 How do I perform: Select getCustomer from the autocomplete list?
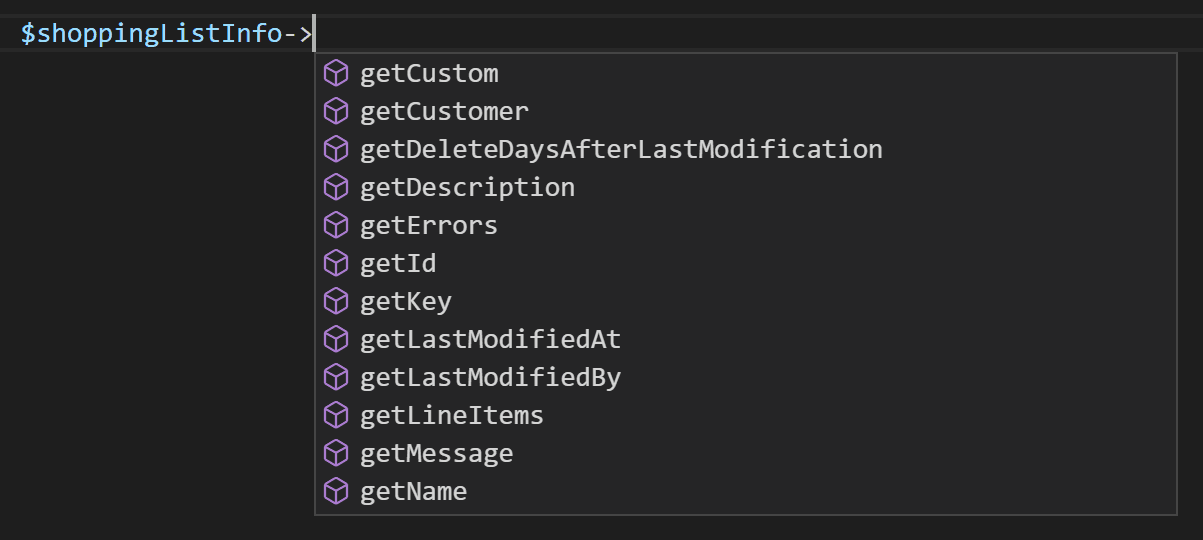point(444,112)
